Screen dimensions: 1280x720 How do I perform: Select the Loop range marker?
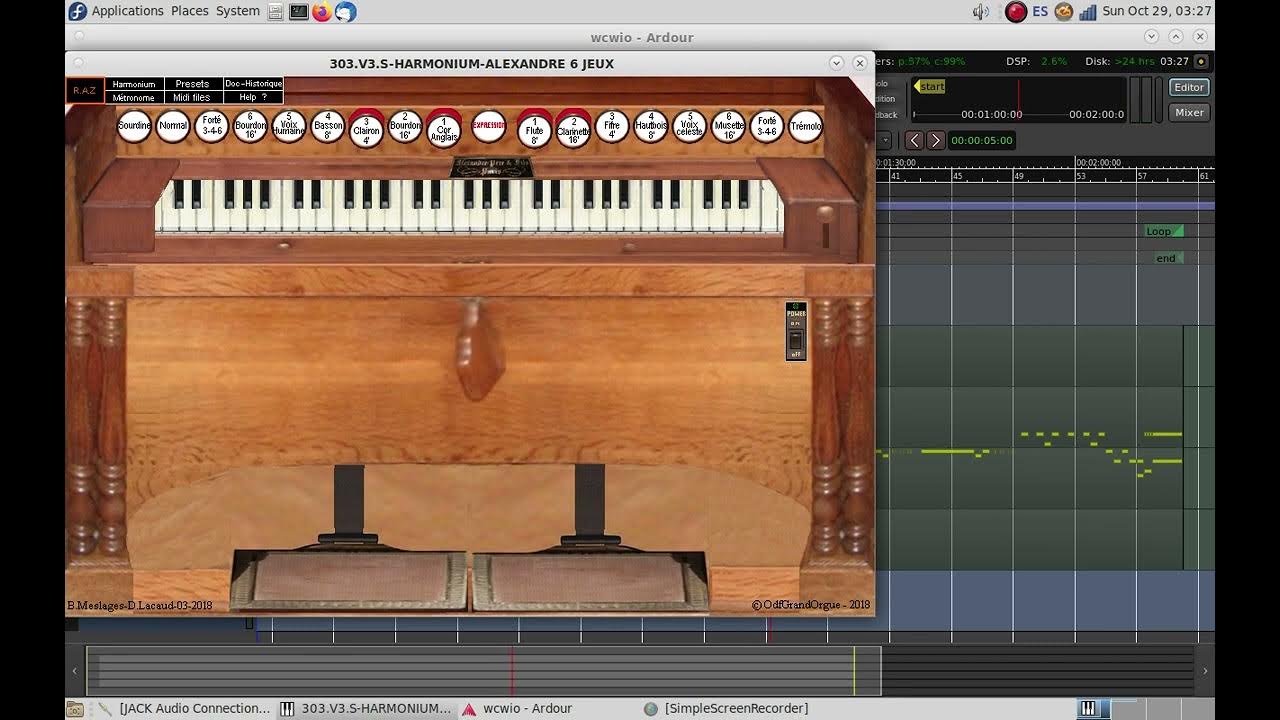[1163, 231]
